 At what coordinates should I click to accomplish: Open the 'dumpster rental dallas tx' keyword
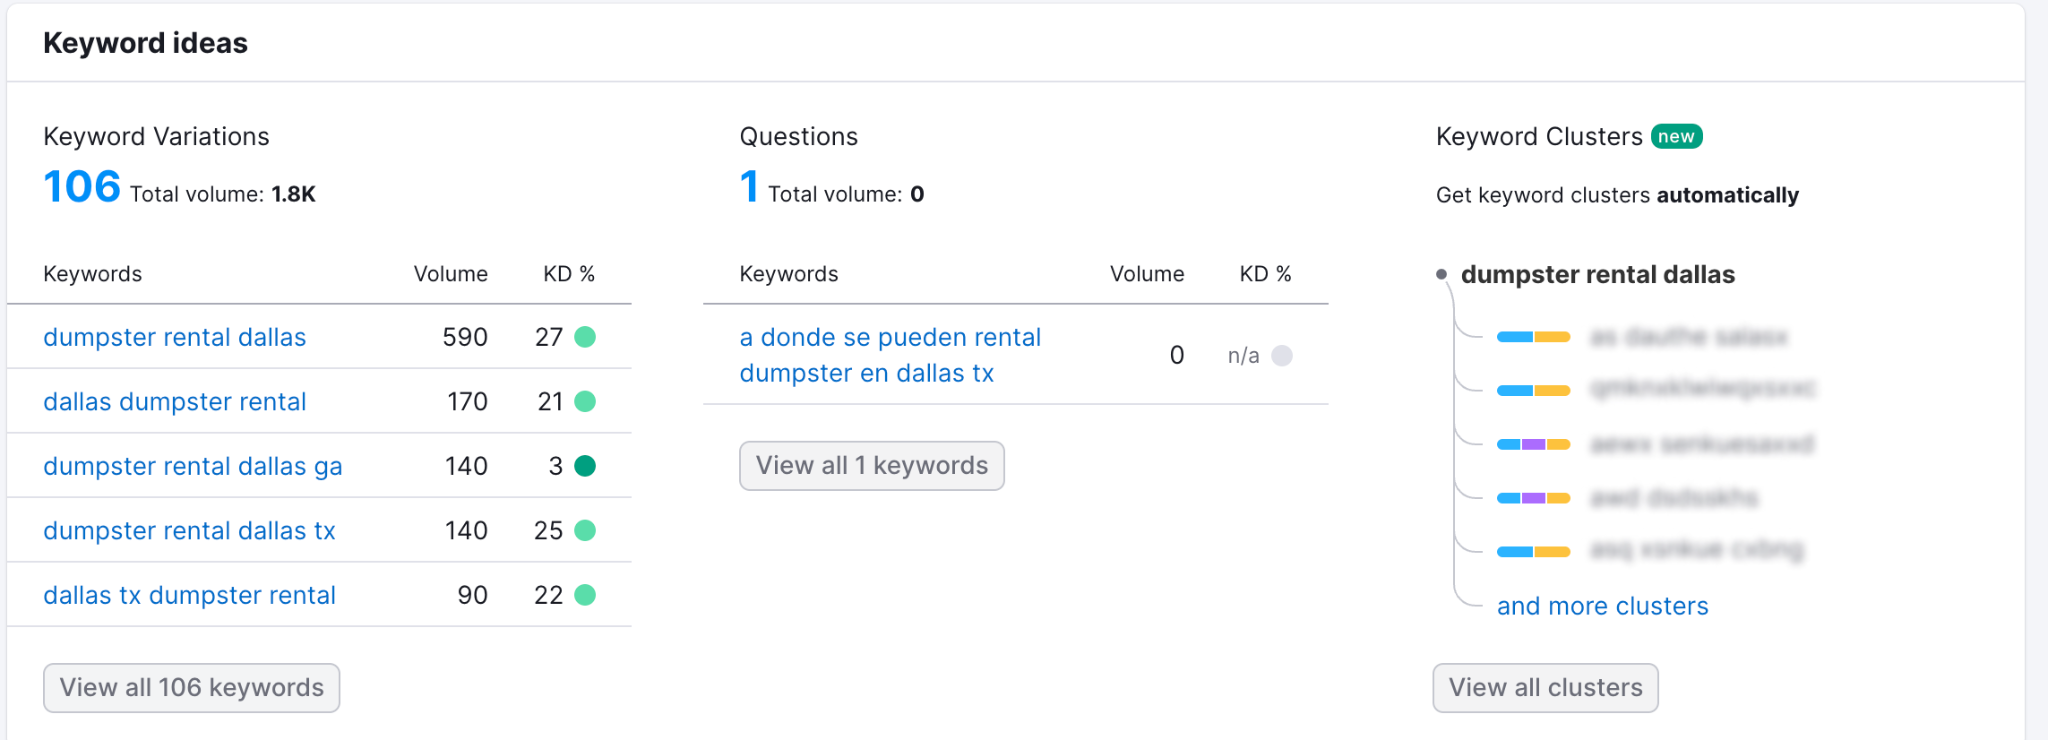(189, 531)
